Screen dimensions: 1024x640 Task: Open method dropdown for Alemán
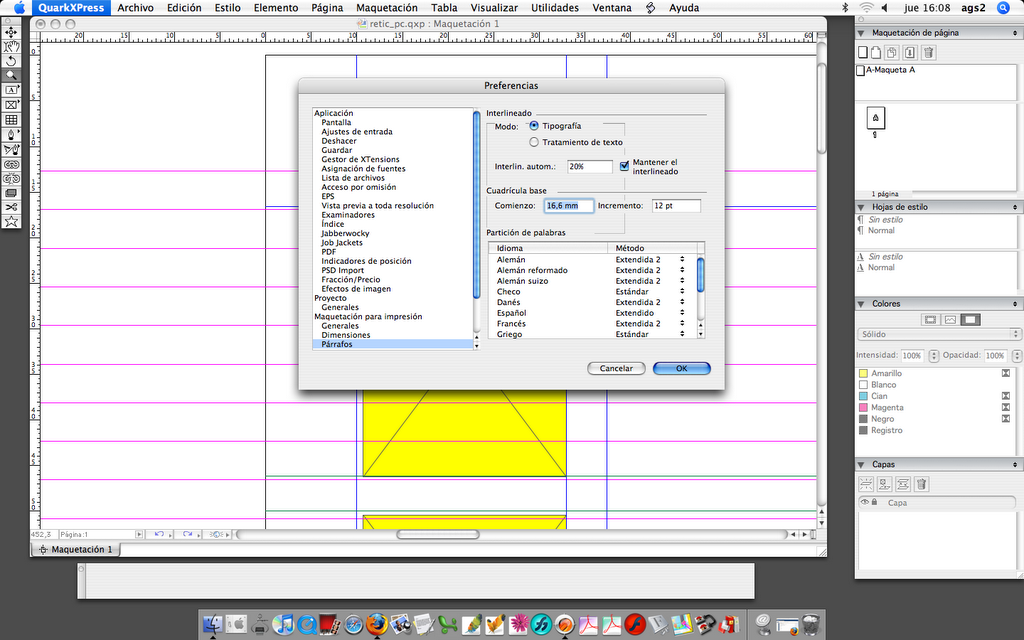coord(682,259)
